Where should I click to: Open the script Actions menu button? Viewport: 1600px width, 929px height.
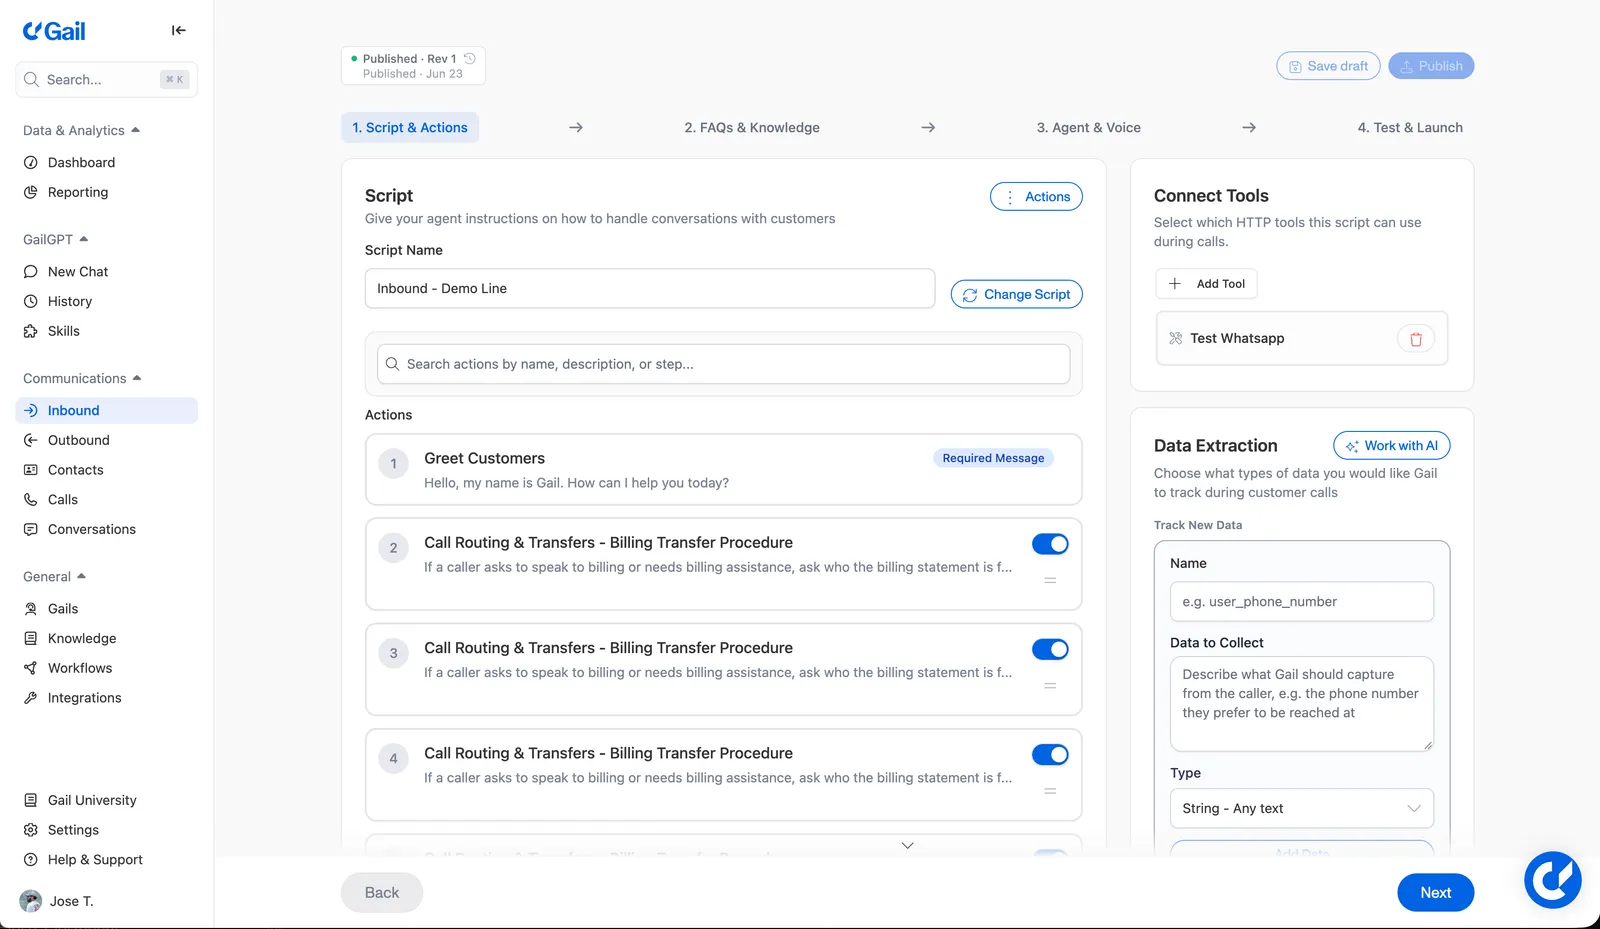[x=1036, y=197]
